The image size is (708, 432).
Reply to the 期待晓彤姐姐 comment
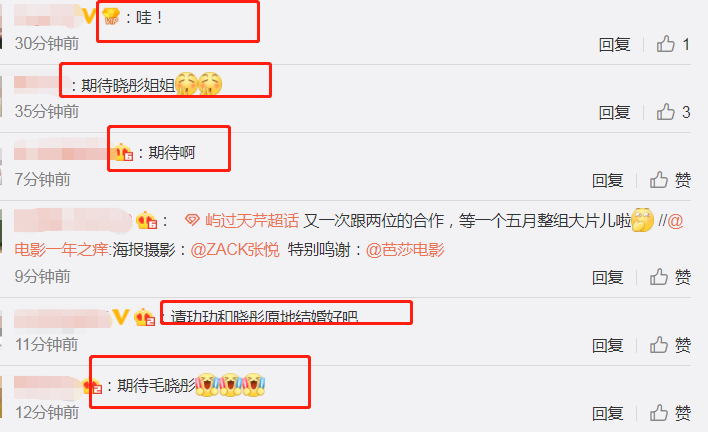[x=615, y=112]
